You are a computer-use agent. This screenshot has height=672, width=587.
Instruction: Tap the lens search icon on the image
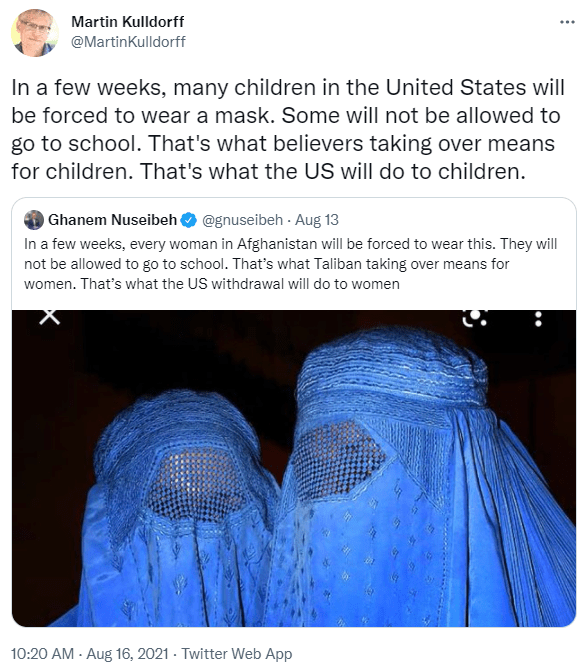475,318
